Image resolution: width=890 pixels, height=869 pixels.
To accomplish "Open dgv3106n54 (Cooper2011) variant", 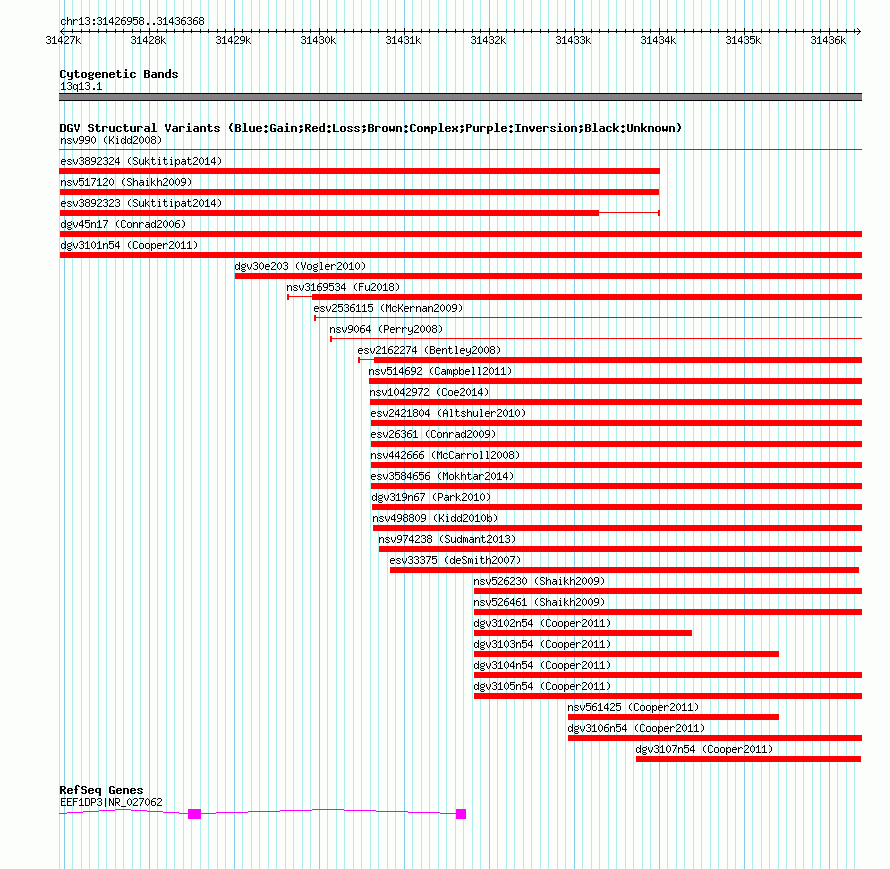I will (636, 728).
